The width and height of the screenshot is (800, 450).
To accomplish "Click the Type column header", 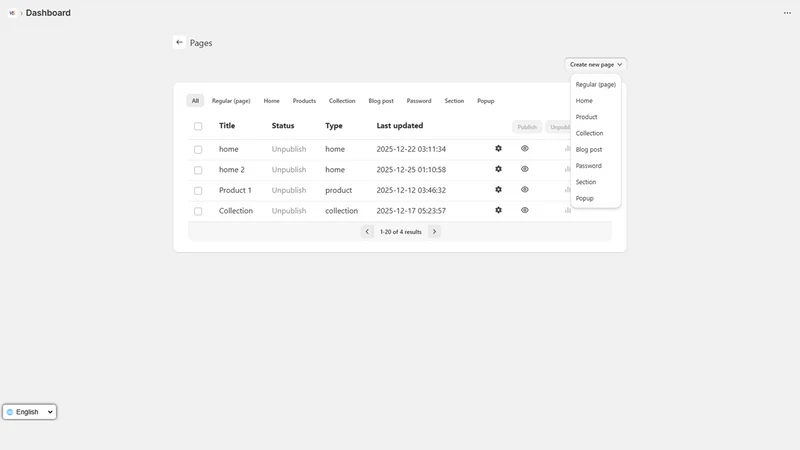I will (x=334, y=126).
